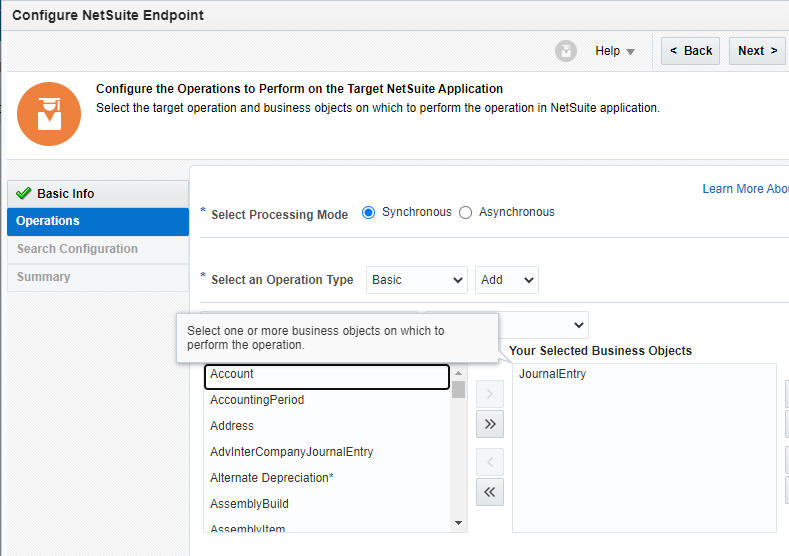Image resolution: width=789 pixels, height=556 pixels.
Task: Open the Search Configuration step
Action: 98,249
